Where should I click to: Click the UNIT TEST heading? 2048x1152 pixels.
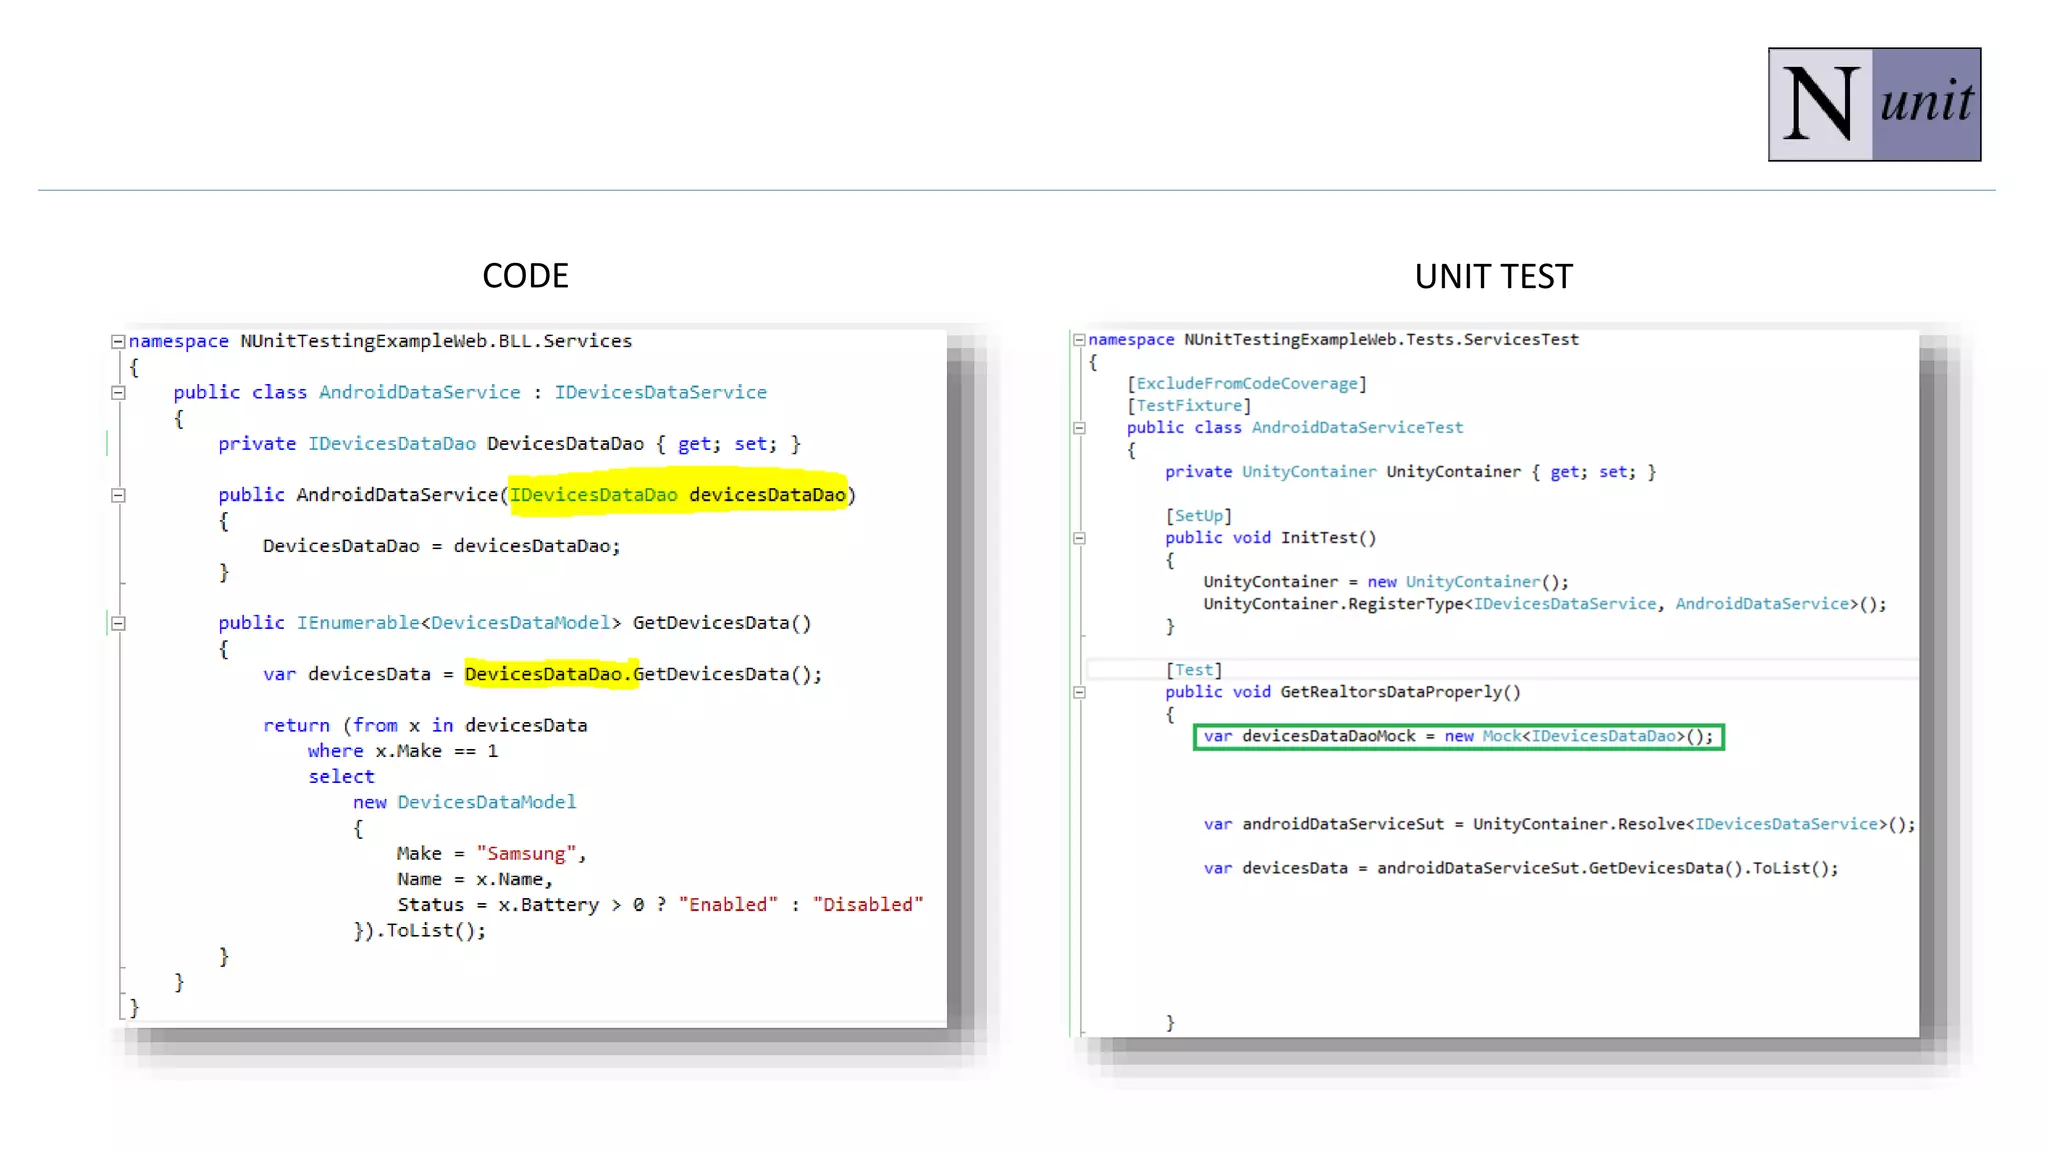click(1493, 277)
